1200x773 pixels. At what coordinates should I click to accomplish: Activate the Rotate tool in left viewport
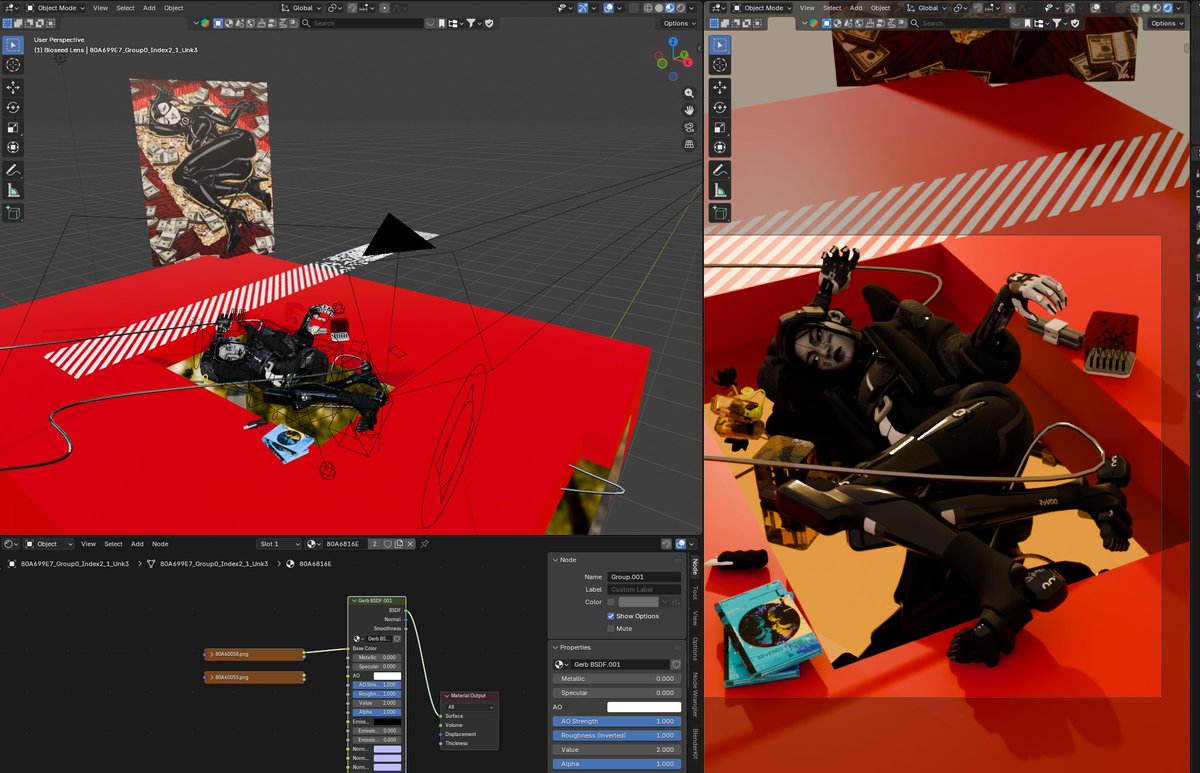click(x=13, y=107)
